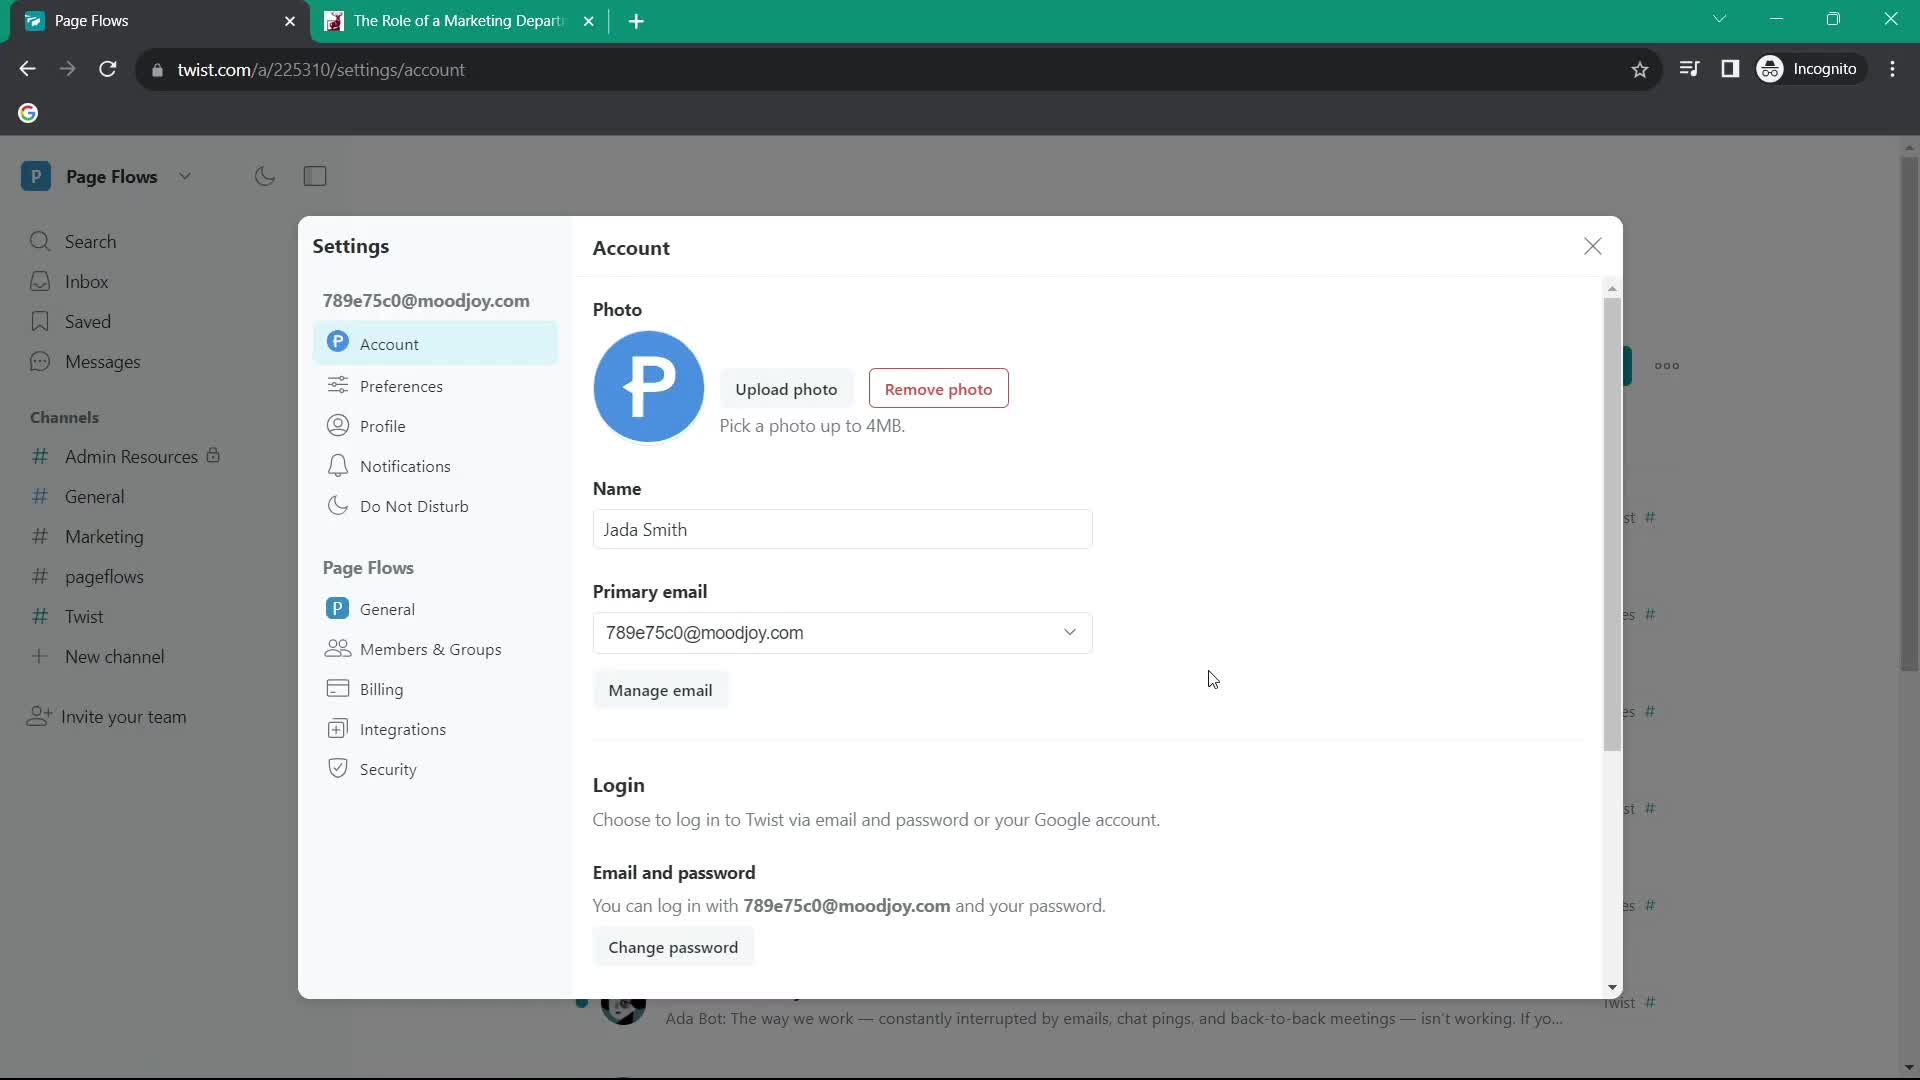Open the Chrome three-dot menu
Image resolution: width=1920 pixels, height=1080 pixels.
[1893, 69]
